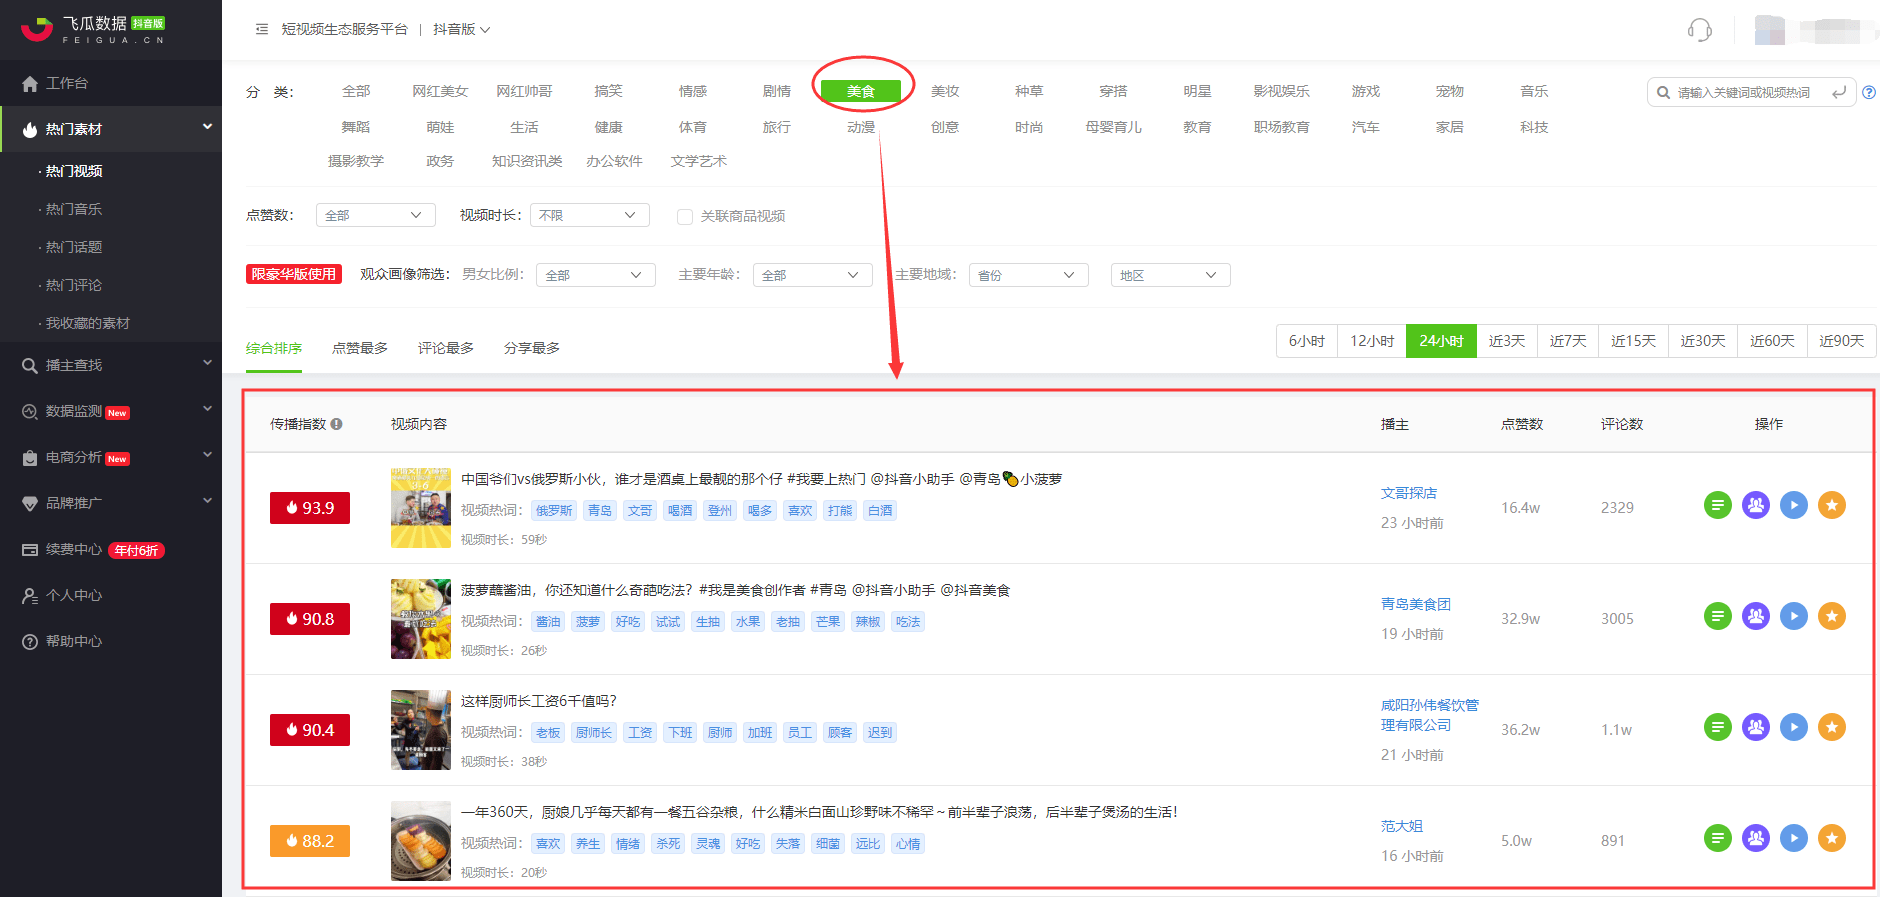Select the 美妆 category

click(x=944, y=92)
